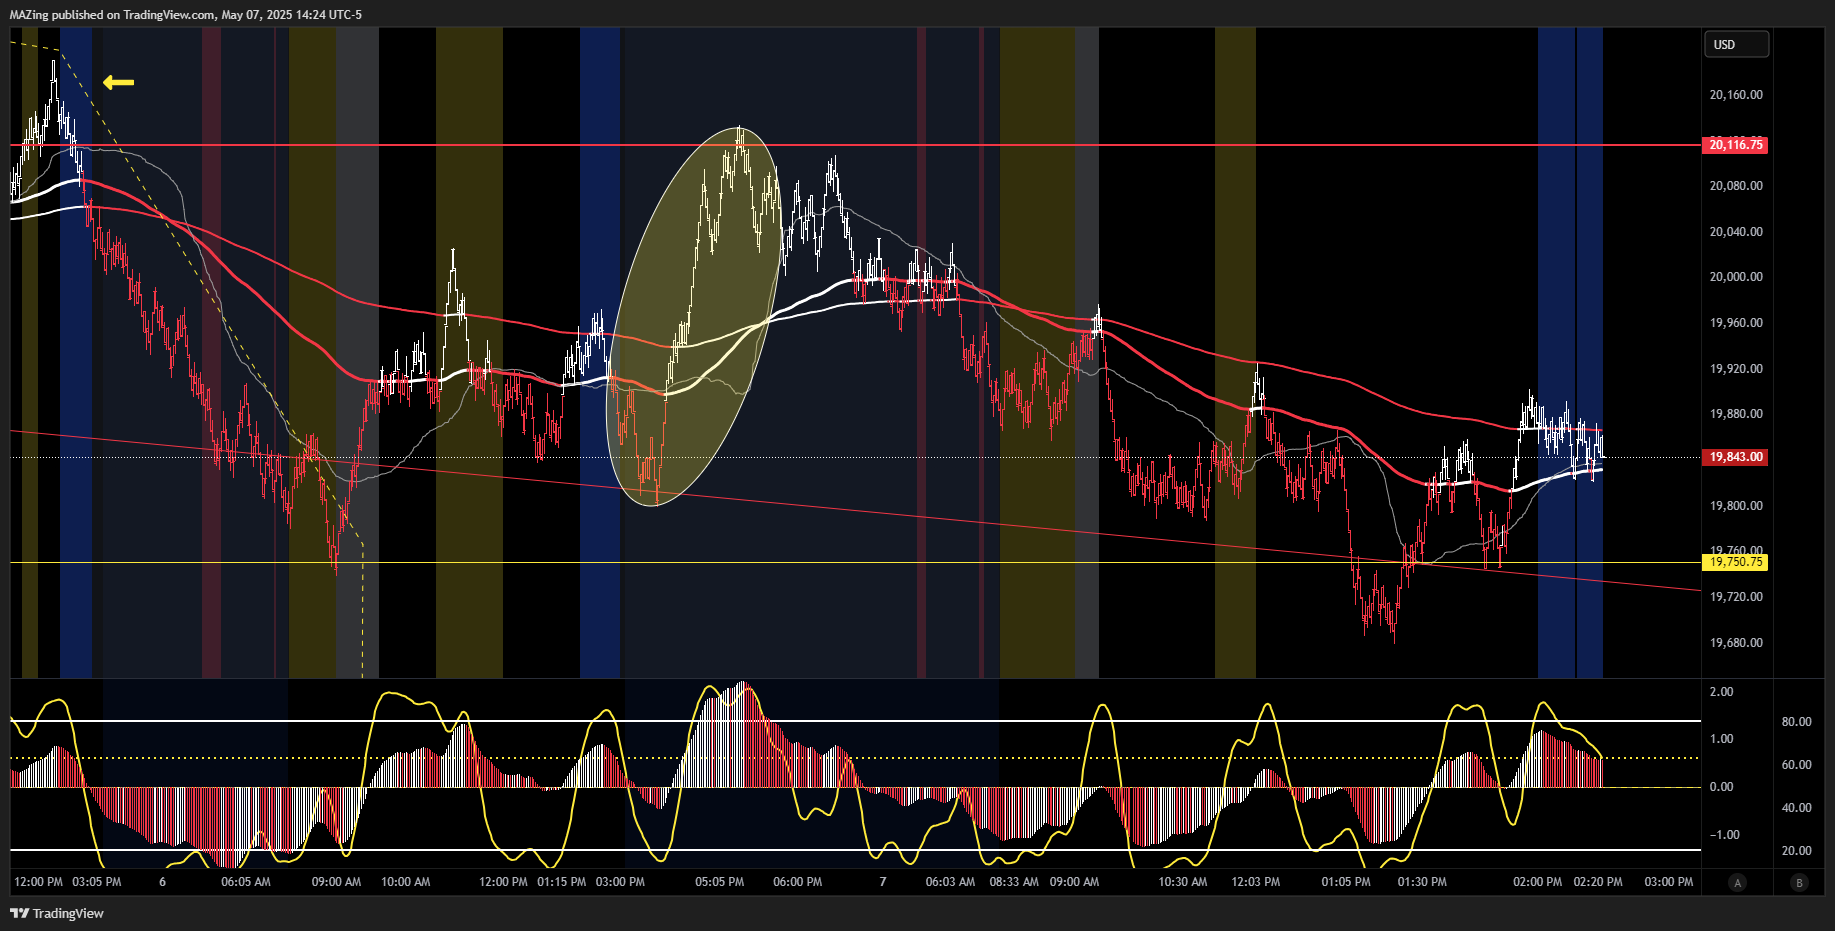Click the 80.00 oscillator scale value
The height and width of the screenshot is (931, 1835).
[x=1797, y=722]
